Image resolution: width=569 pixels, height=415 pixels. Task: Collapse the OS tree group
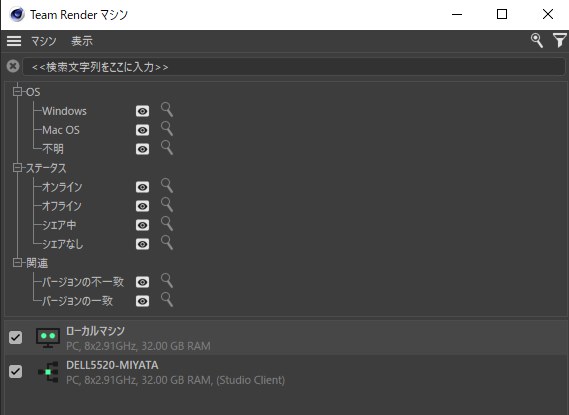(17, 91)
